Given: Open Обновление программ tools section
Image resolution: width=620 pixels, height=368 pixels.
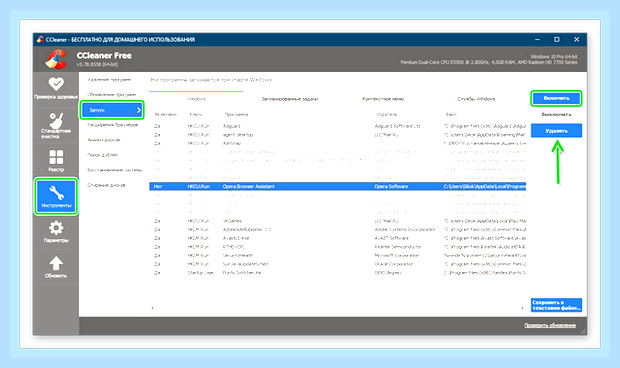Looking at the screenshot, I should [x=112, y=95].
